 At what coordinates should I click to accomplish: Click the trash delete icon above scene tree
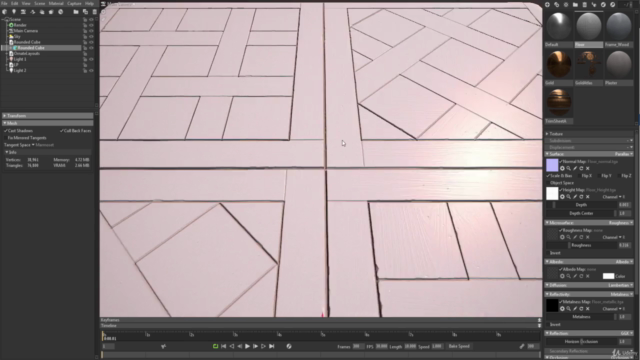click(x=95, y=12)
